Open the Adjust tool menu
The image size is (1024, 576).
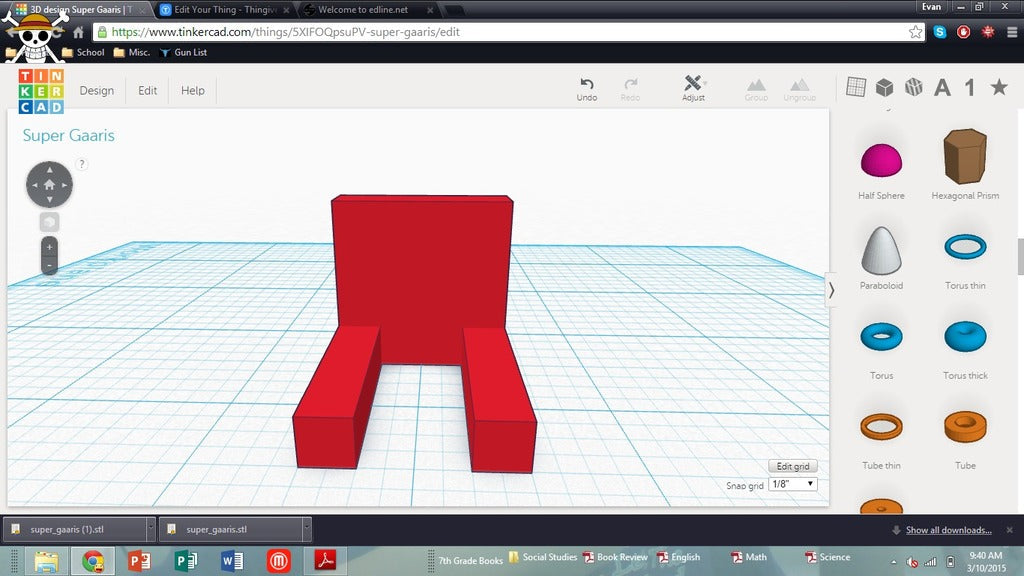(x=693, y=85)
